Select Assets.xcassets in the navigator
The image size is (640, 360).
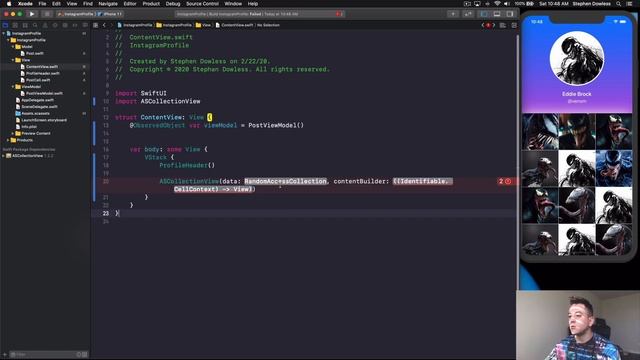(35, 113)
